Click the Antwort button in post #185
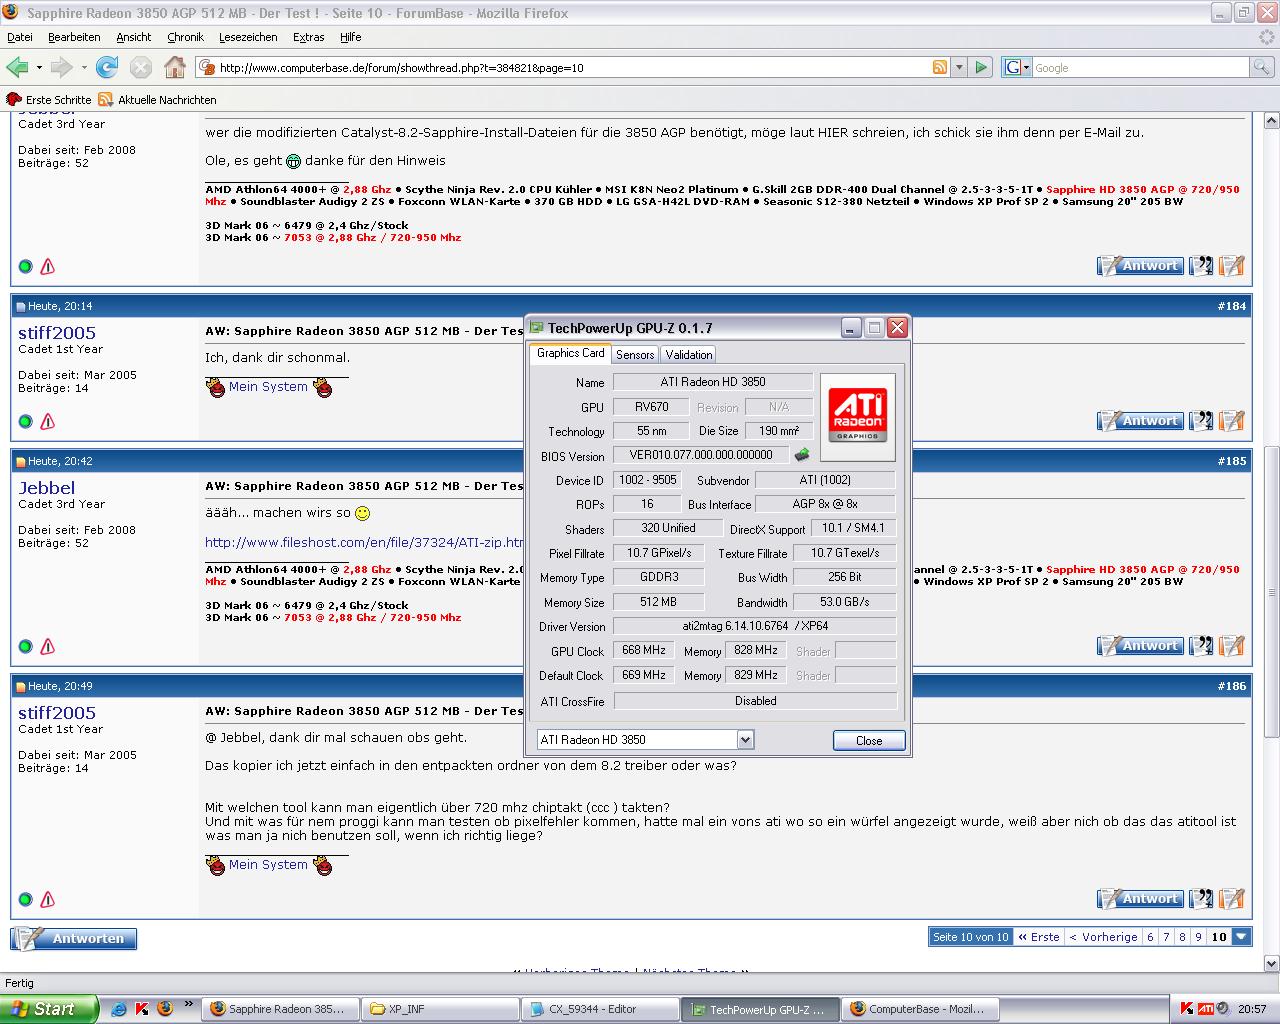This screenshot has height=1024, width=1280. (x=1140, y=646)
